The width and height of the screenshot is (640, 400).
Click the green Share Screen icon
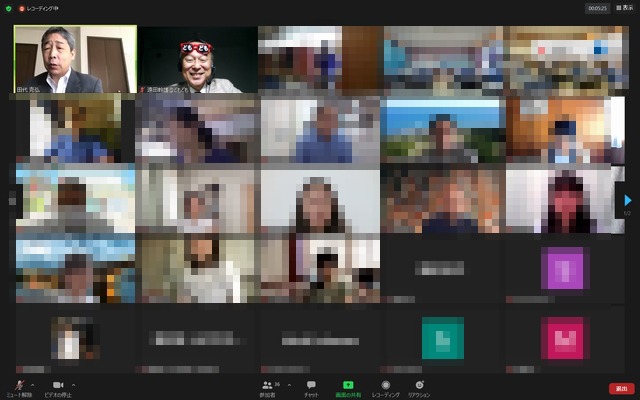348,385
